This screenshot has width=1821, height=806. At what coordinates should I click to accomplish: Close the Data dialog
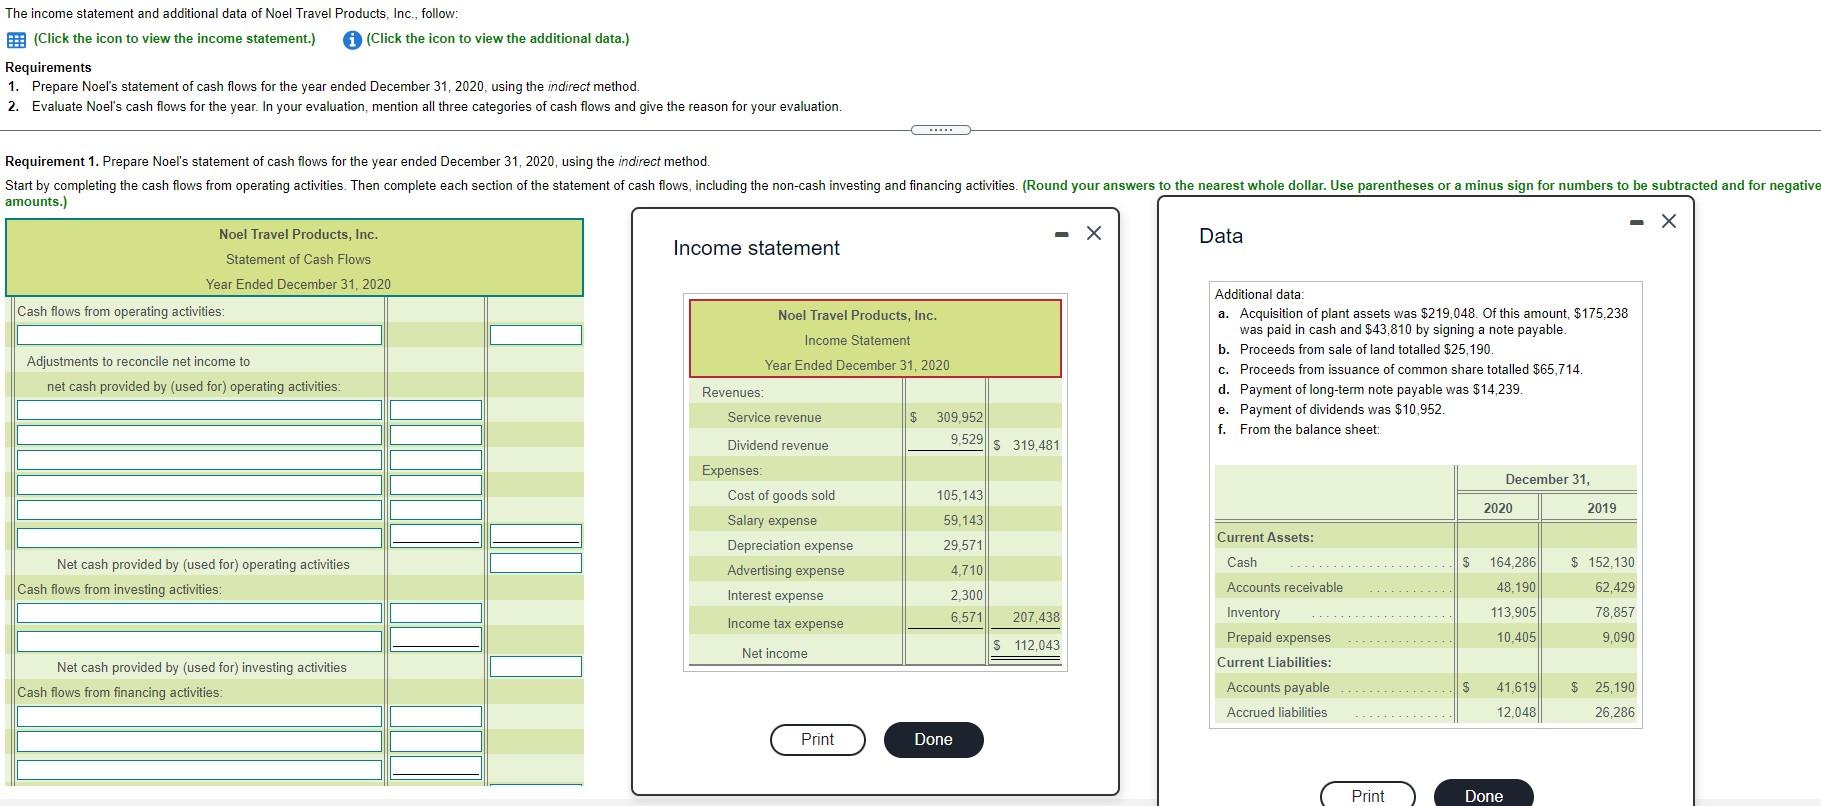[1668, 221]
